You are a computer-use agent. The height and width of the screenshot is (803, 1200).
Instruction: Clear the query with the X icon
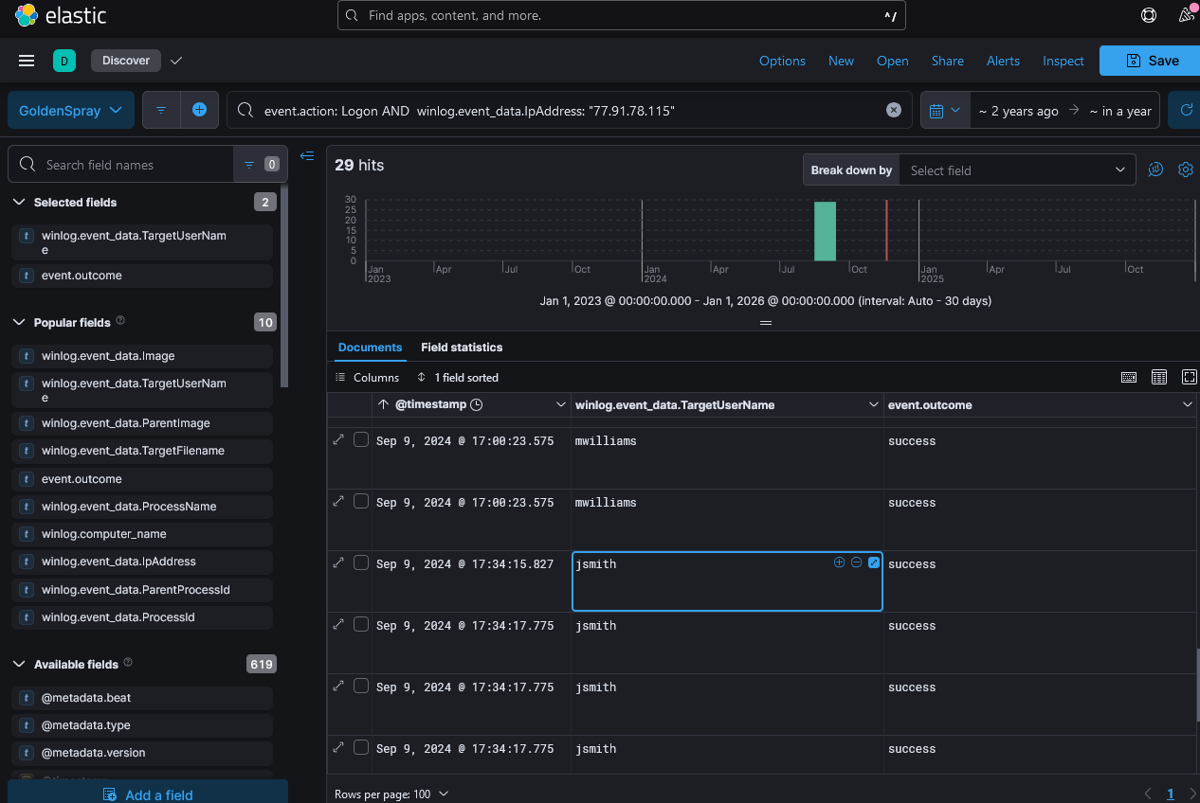pyautogui.click(x=894, y=110)
